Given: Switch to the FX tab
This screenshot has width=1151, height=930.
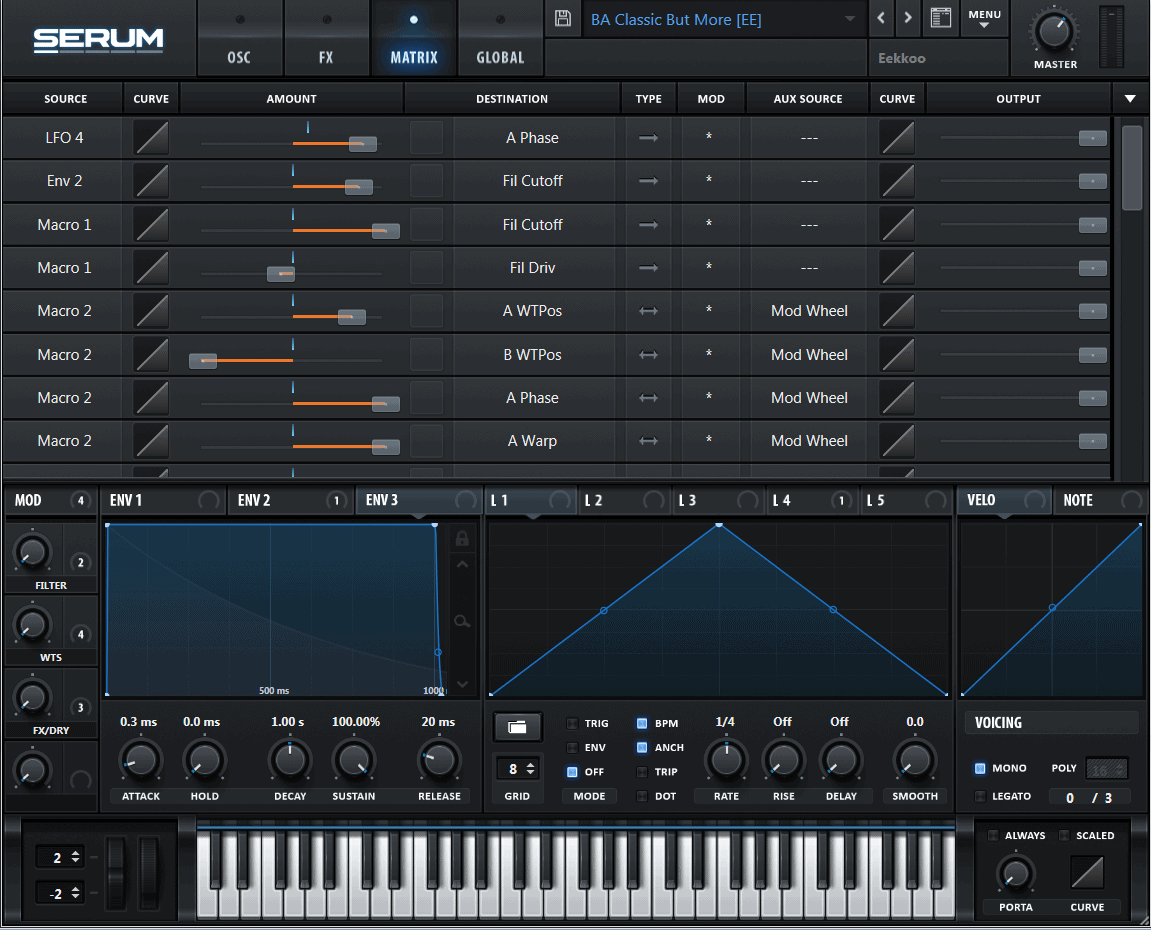Looking at the screenshot, I should tap(326, 38).
